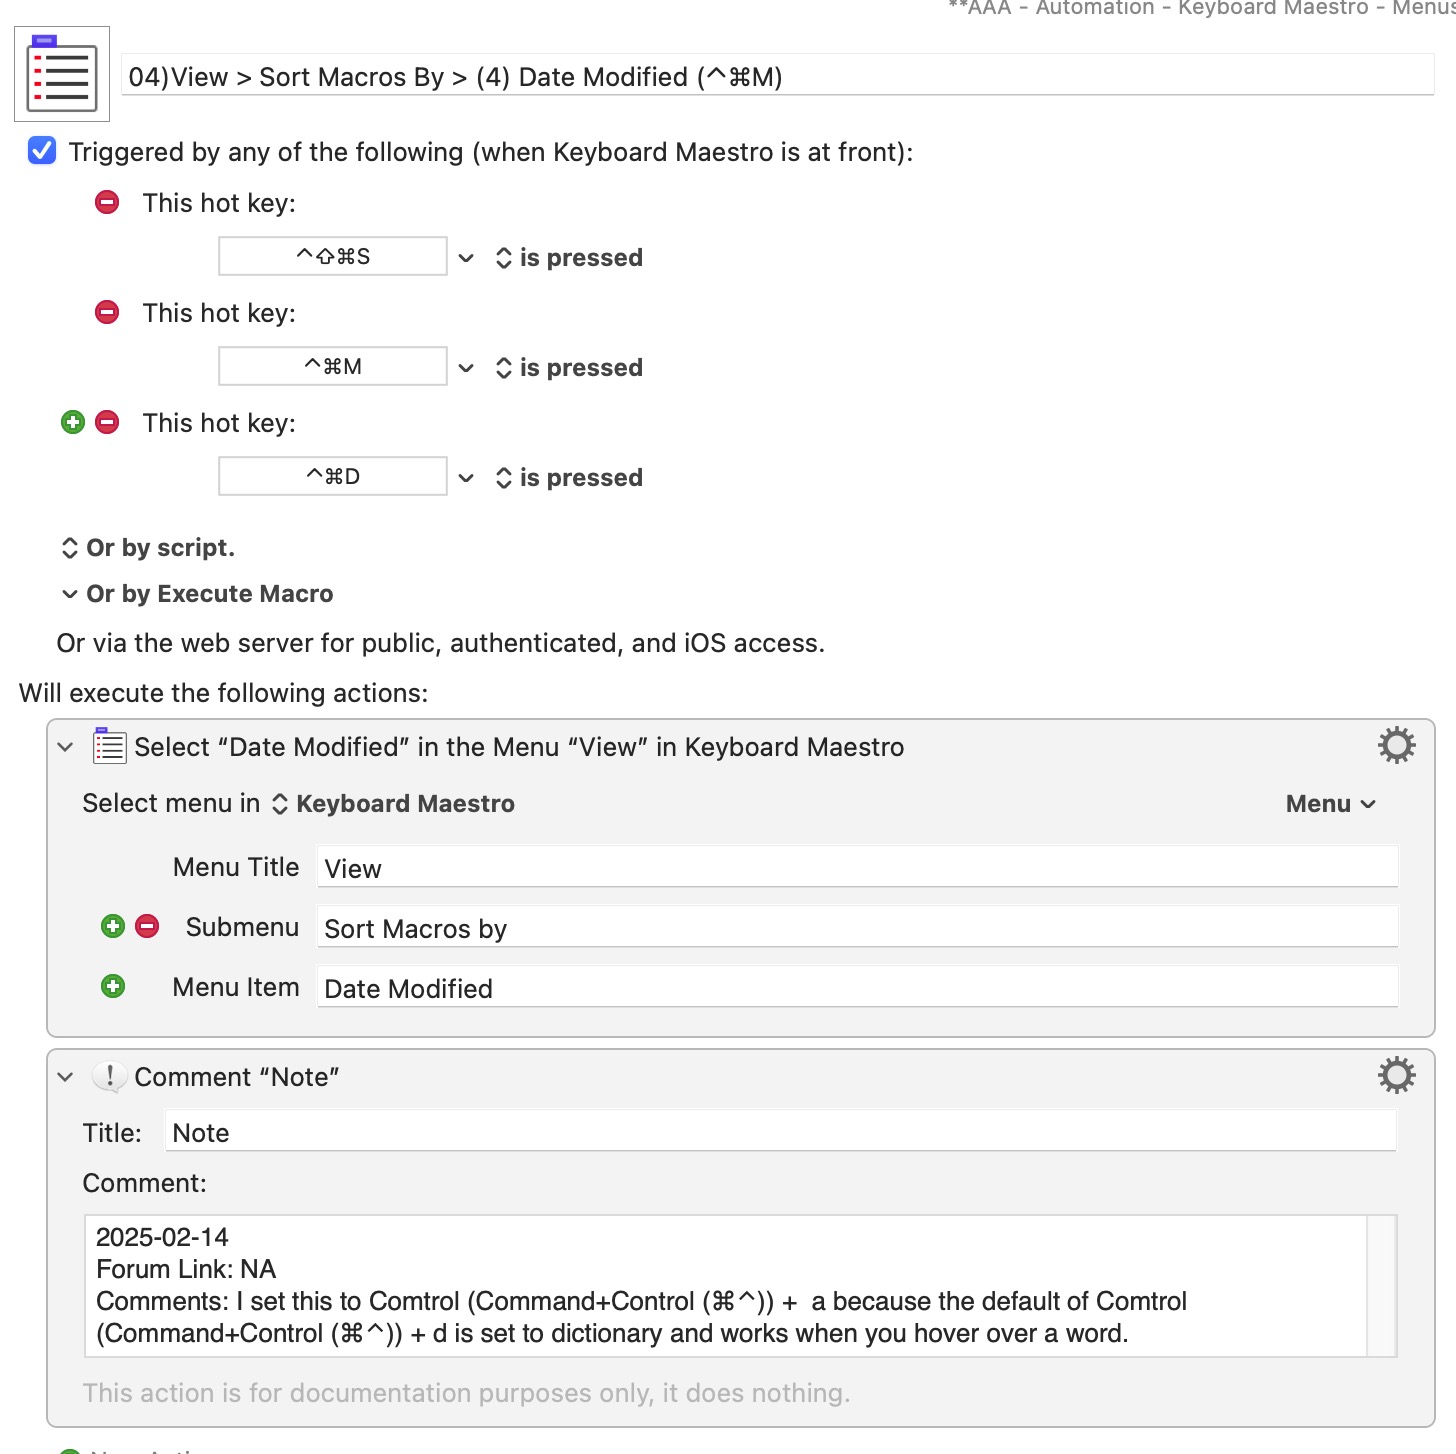1456x1454 pixels.
Task: Click the Select 'Date Modified' action title
Action: 519,747
